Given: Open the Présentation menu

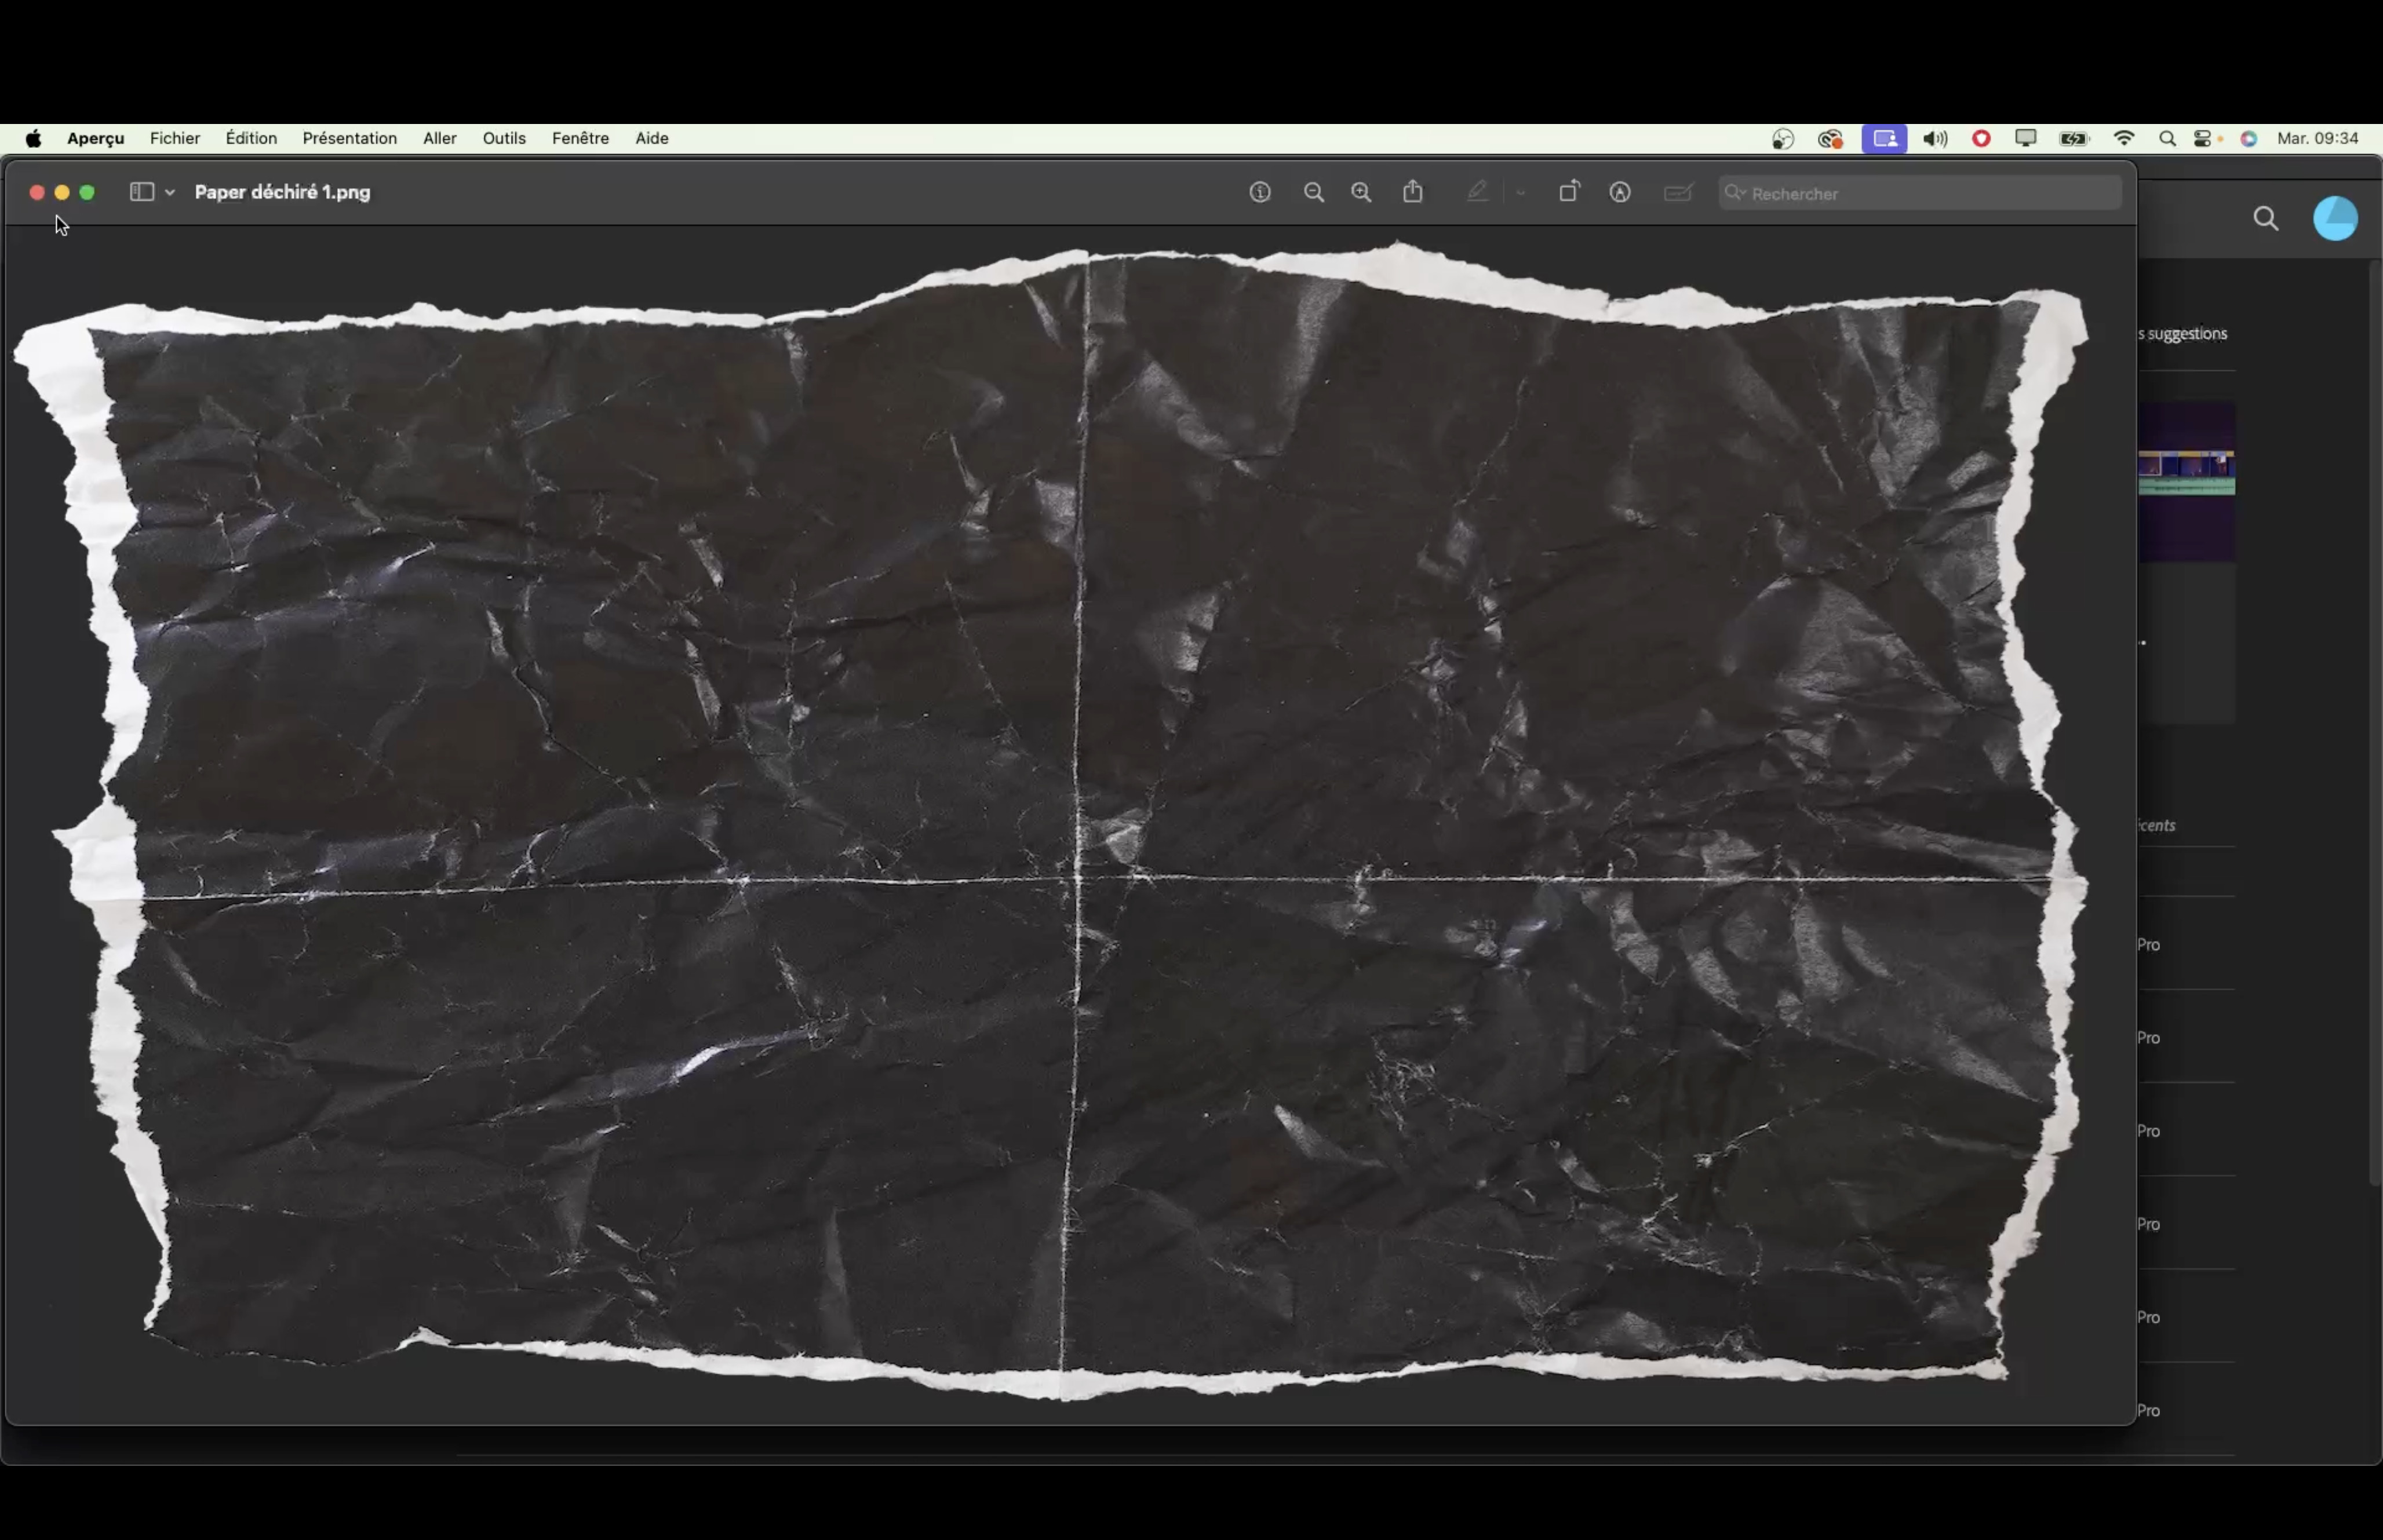Looking at the screenshot, I should [349, 138].
